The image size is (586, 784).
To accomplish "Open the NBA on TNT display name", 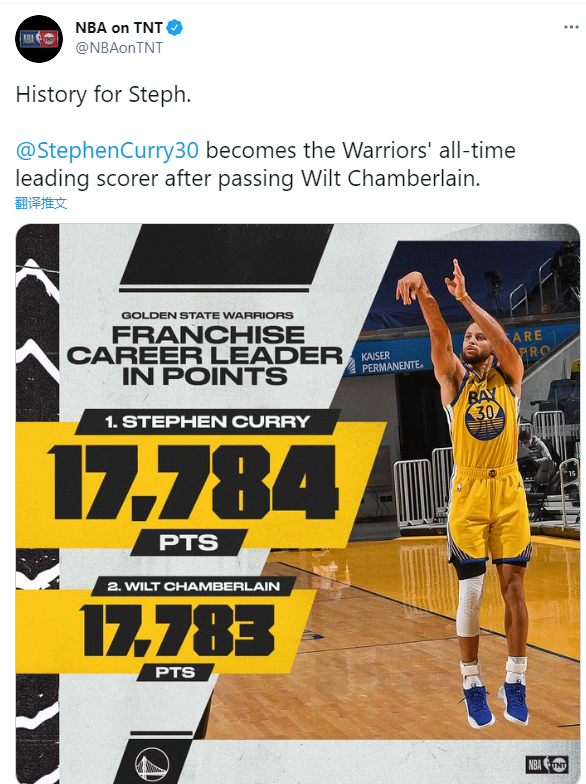I will click(x=119, y=28).
